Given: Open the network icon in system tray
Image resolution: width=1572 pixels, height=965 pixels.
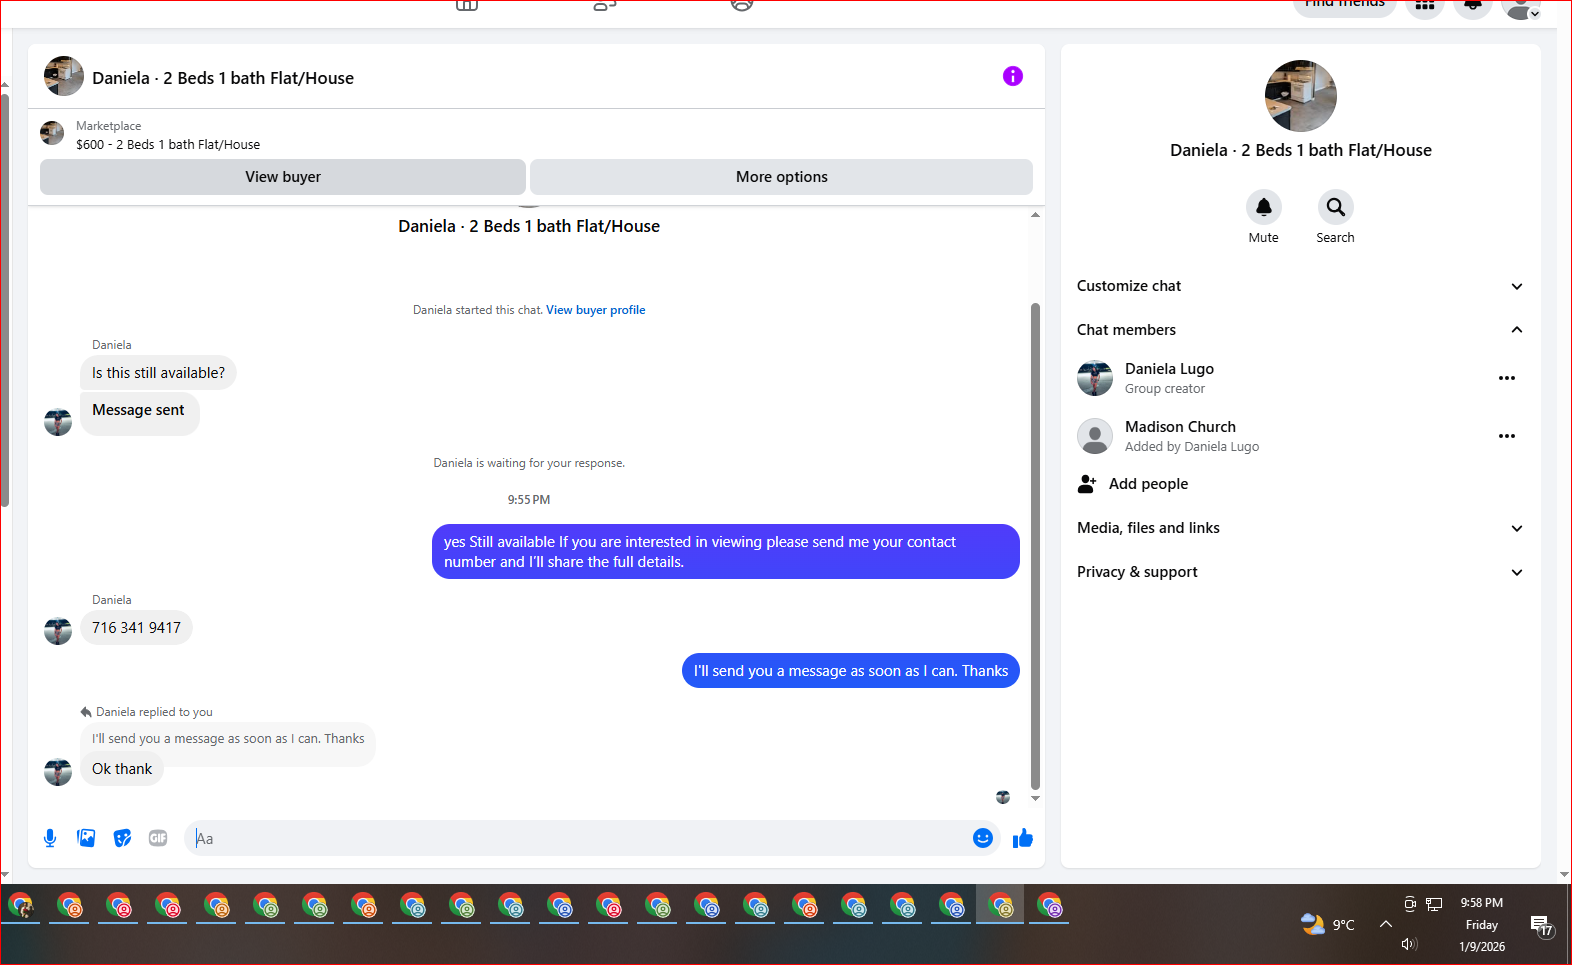Looking at the screenshot, I should tap(1434, 904).
